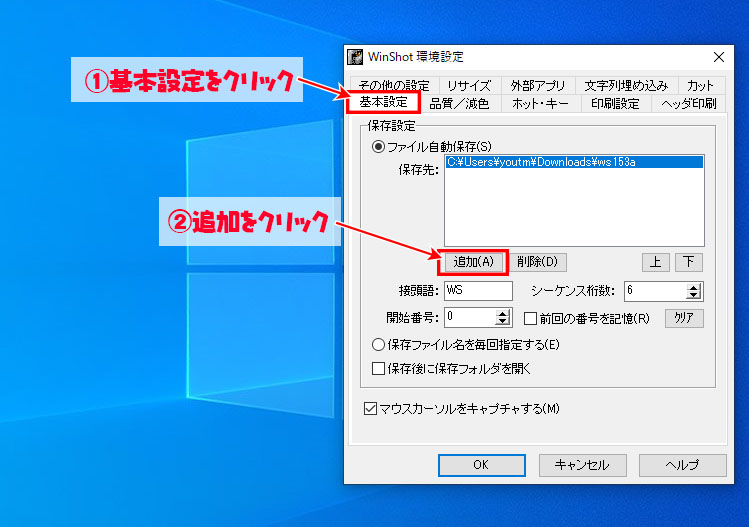Select the ヘッダ印刷 tab

[x=689, y=104]
